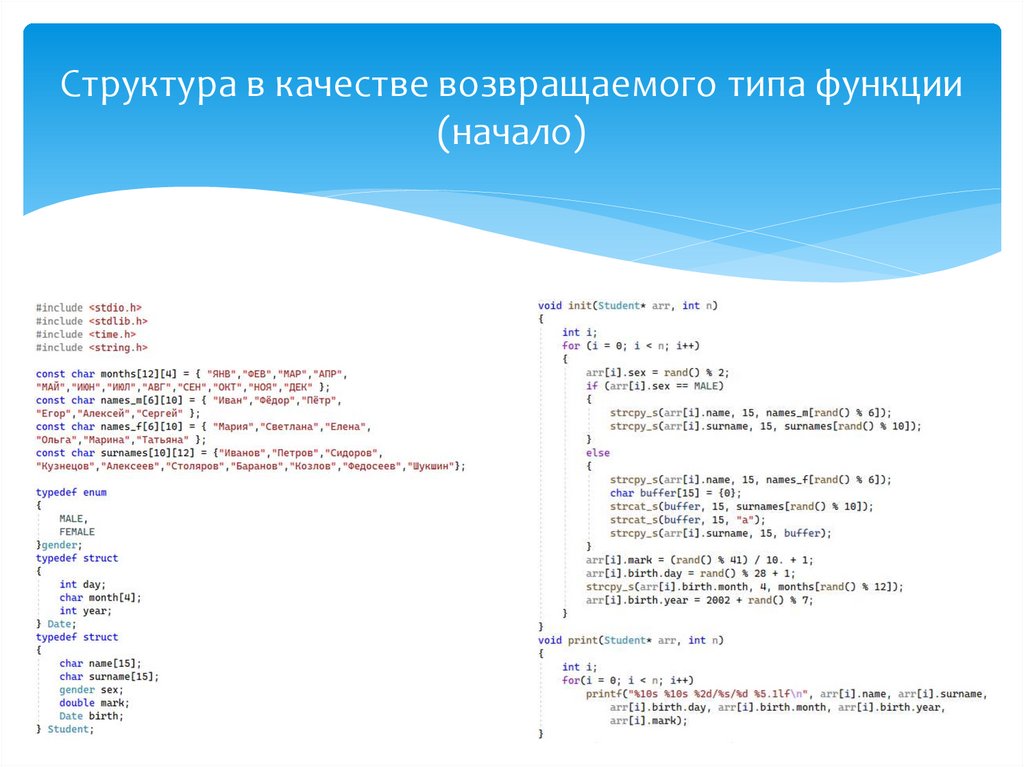The width and height of the screenshot is (1024, 767).
Task: Click the "char surname[15];" field
Action: pyautogui.click(x=109, y=677)
